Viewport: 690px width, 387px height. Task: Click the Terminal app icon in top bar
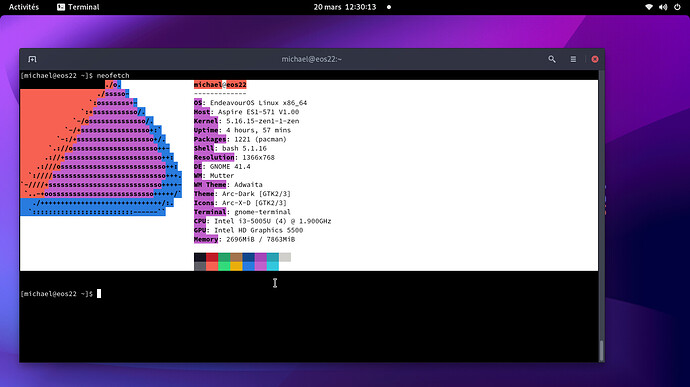(61, 7)
